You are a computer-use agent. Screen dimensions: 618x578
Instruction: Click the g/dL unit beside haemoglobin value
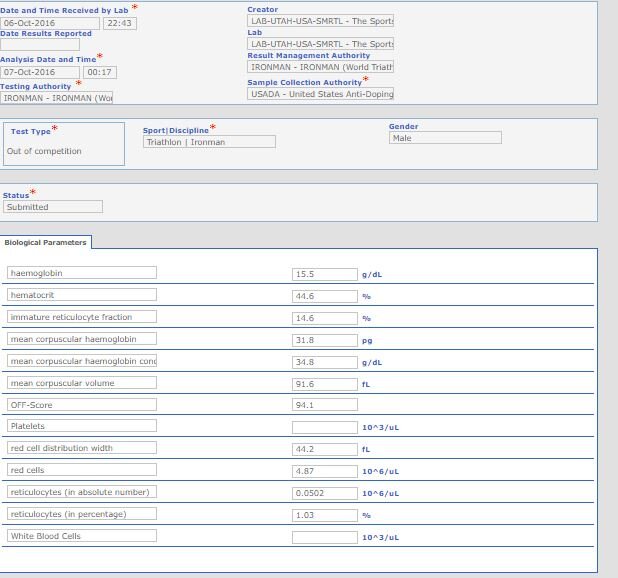(x=372, y=275)
